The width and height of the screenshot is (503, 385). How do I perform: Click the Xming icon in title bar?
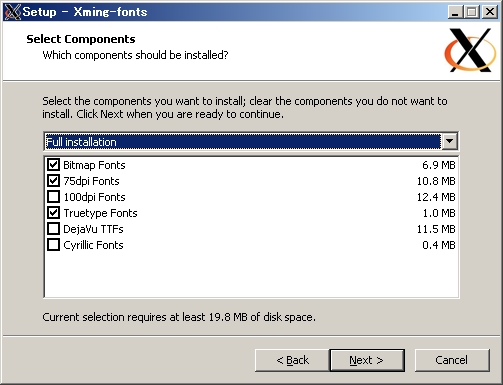point(13,12)
